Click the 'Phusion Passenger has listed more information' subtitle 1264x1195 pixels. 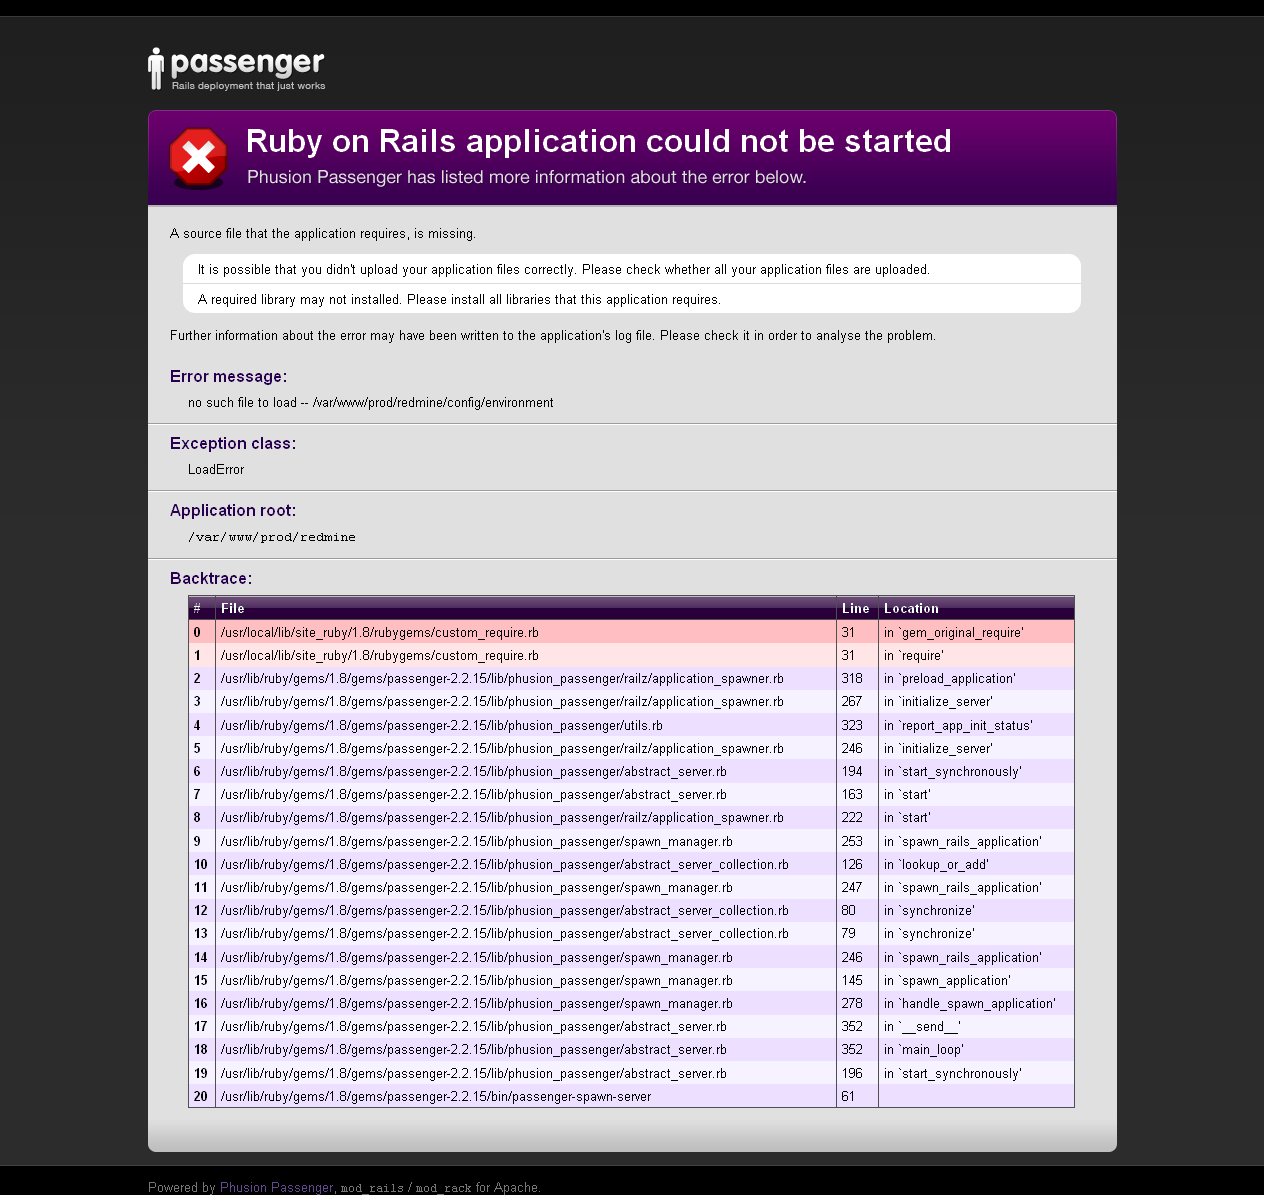[x=527, y=177]
